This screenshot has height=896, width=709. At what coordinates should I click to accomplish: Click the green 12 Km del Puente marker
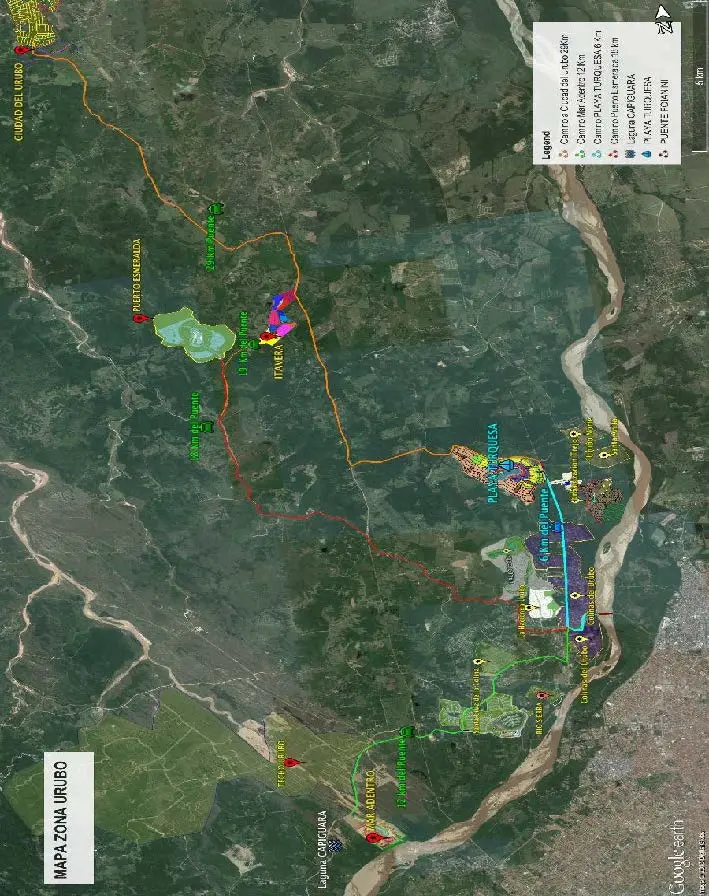coord(404,731)
